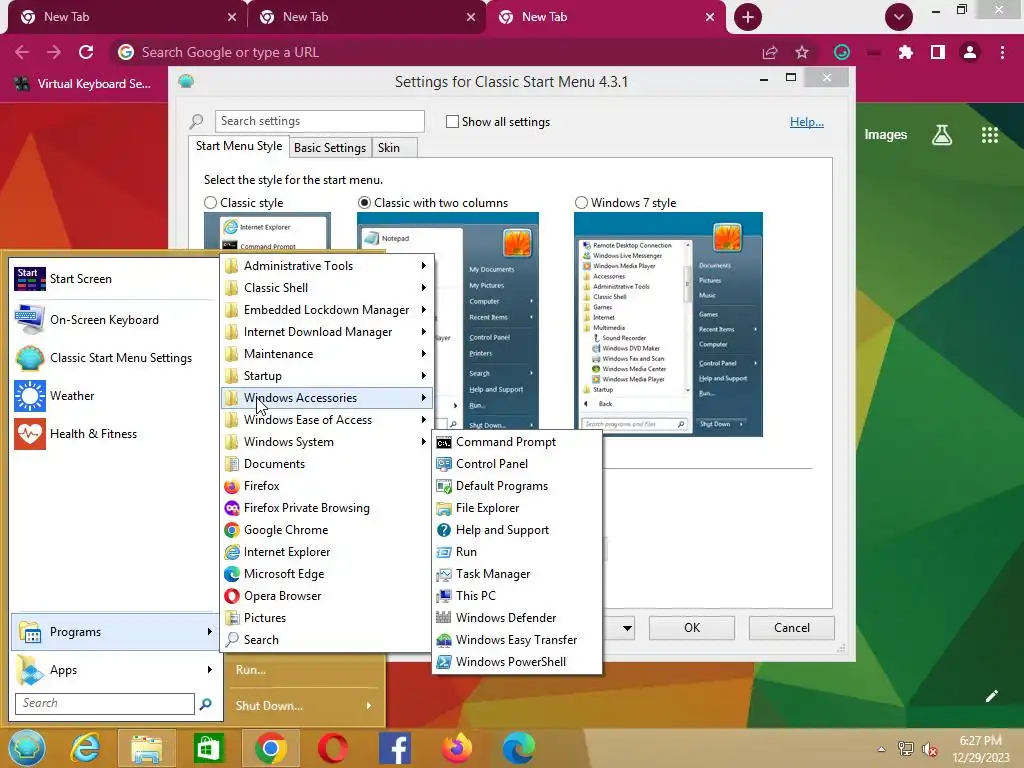Select the Windows 7 style radio button
Viewport: 1024px width, 768px height.
click(581, 202)
